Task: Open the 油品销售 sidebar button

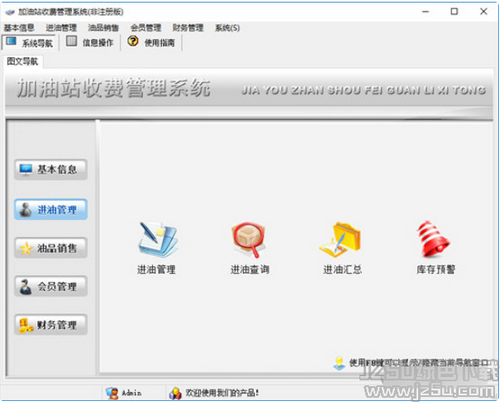Action: click(51, 248)
